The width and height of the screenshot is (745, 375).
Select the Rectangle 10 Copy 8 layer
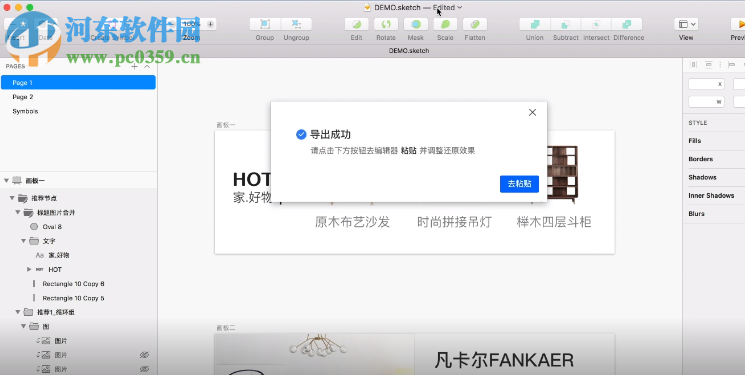73,284
